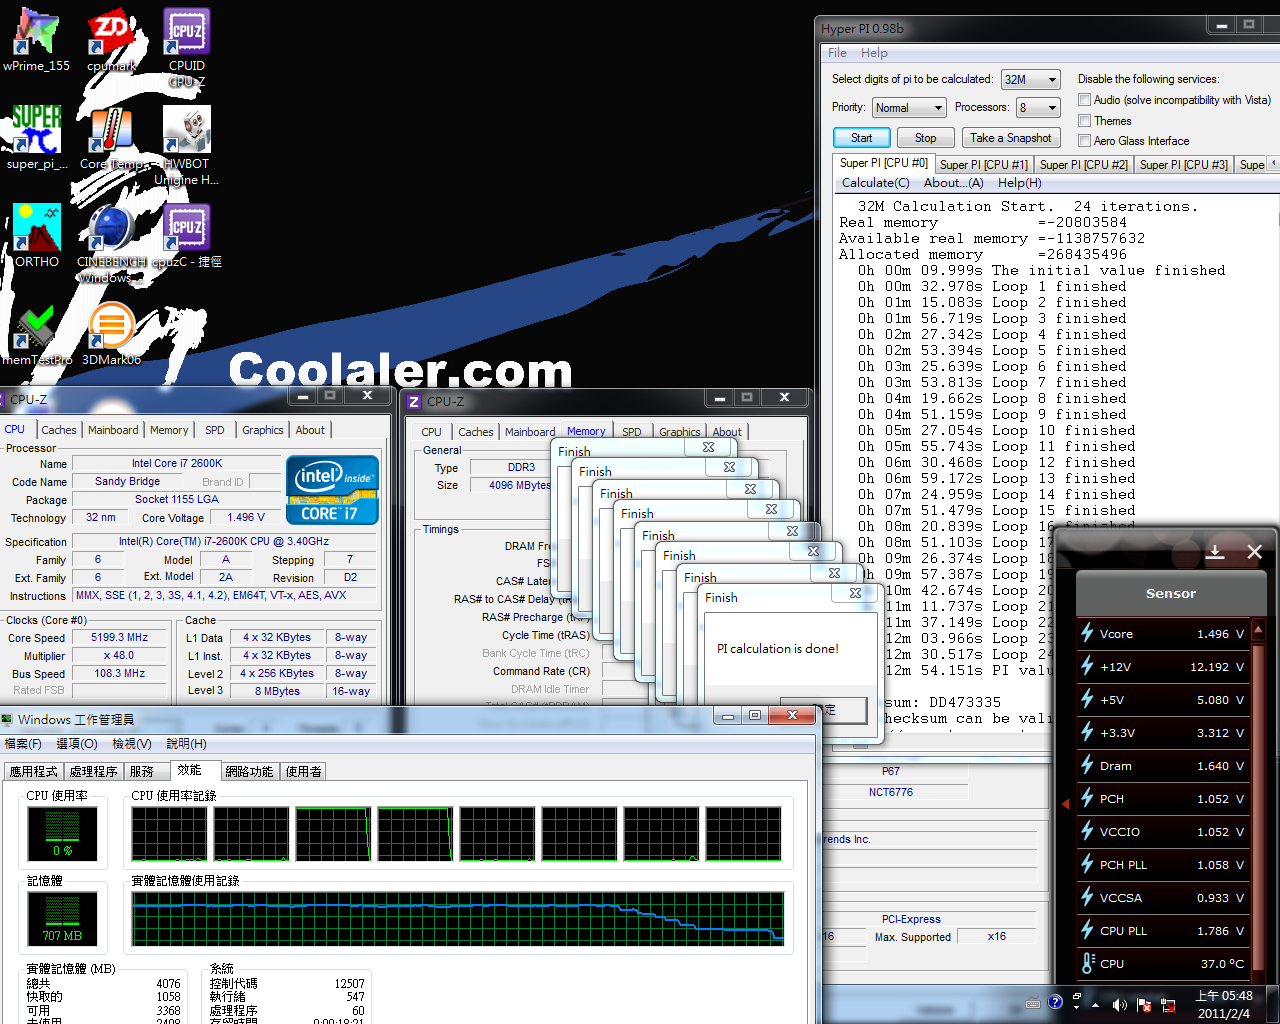Screen dimensions: 1280x1024
Task: Open the cpuzC shortcut on the desktop
Action: (x=186, y=236)
